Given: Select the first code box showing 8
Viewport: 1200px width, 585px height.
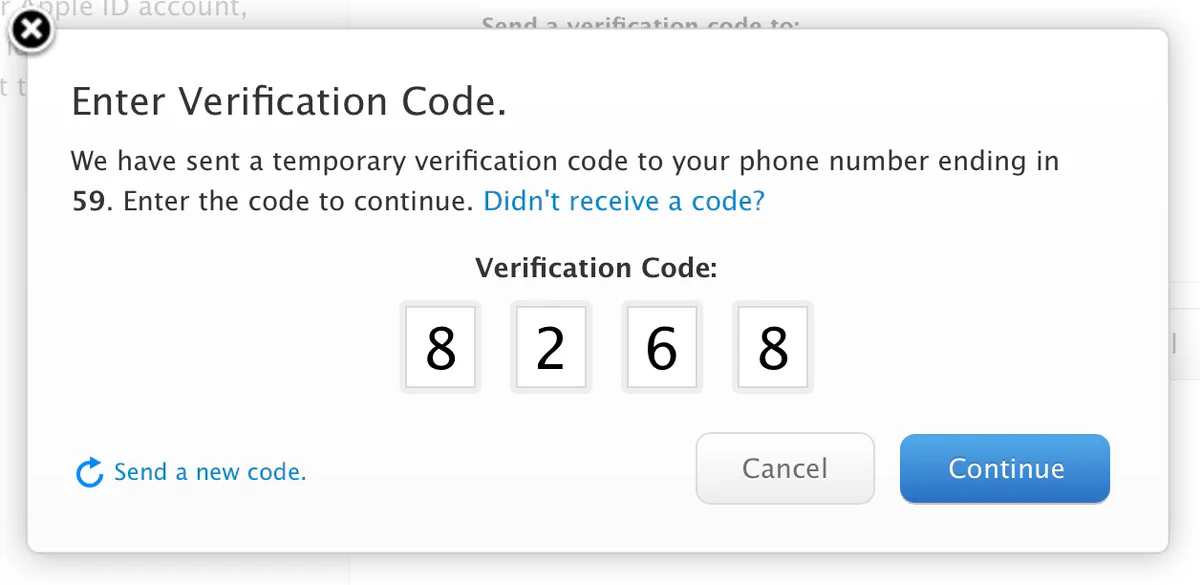Looking at the screenshot, I should tap(440, 346).
